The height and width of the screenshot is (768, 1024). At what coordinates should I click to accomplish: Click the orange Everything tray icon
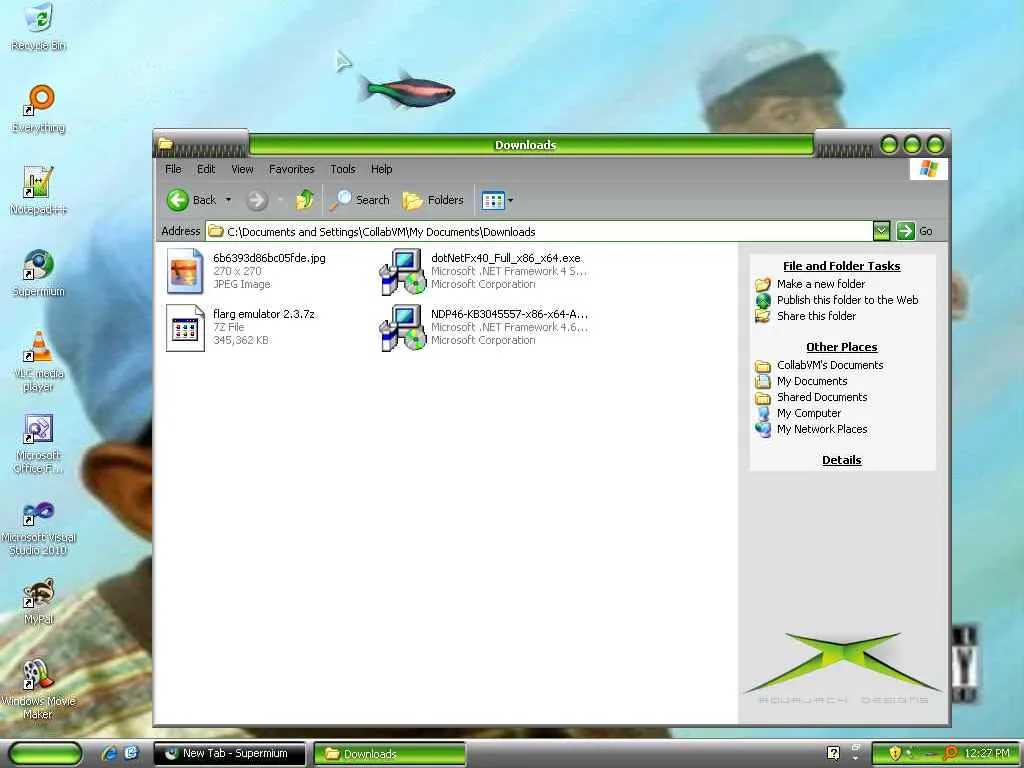tap(951, 753)
